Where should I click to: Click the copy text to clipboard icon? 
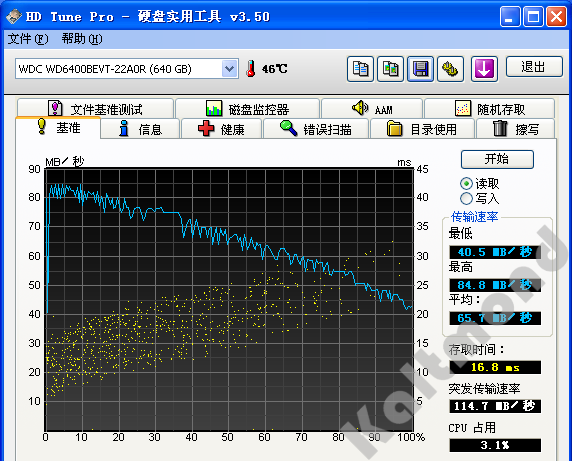click(360, 69)
